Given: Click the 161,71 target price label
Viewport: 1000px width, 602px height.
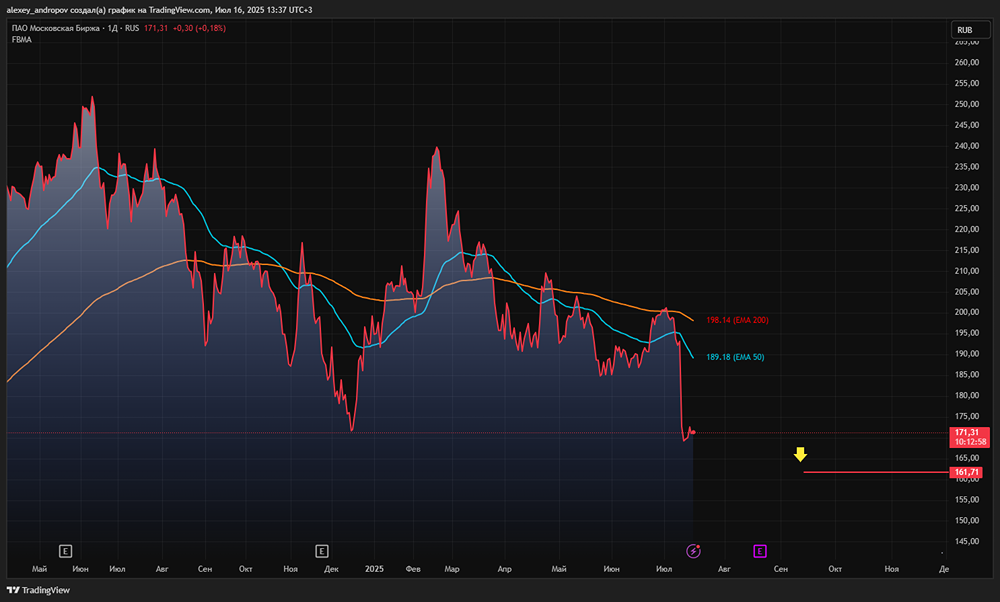Looking at the screenshot, I should tap(969, 472).
